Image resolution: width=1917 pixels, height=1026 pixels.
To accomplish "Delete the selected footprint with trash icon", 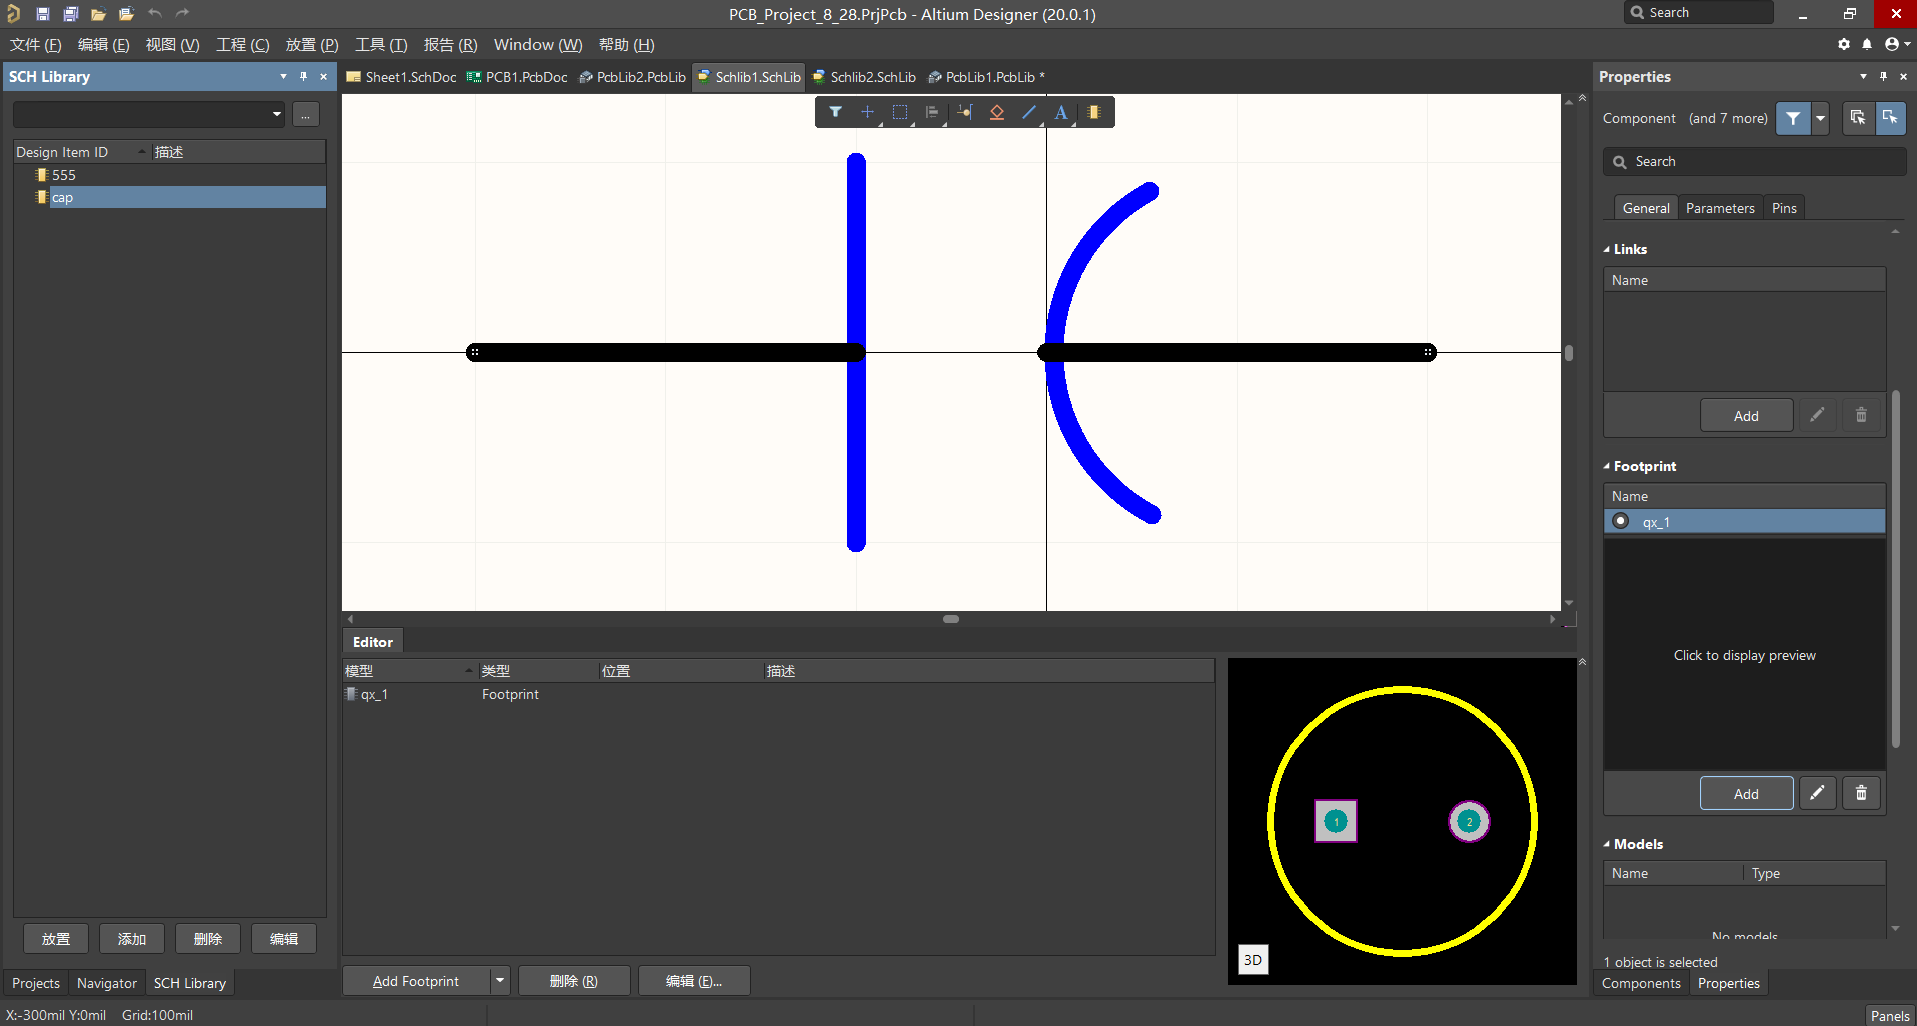I will pos(1861,793).
